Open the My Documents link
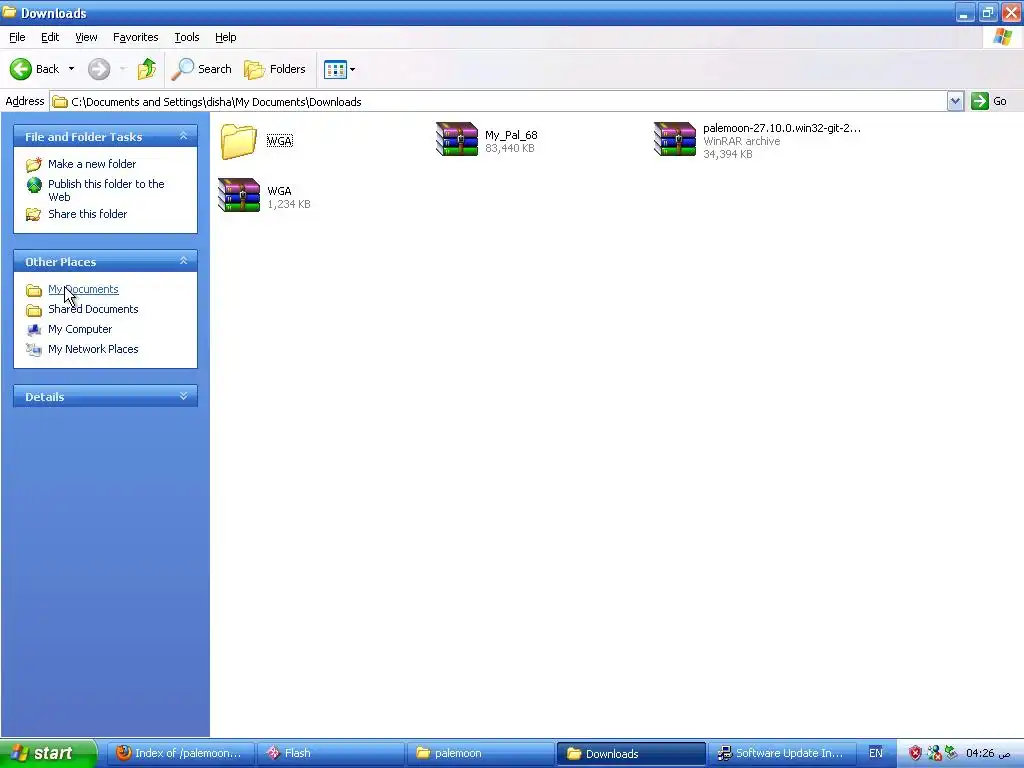 (83, 289)
